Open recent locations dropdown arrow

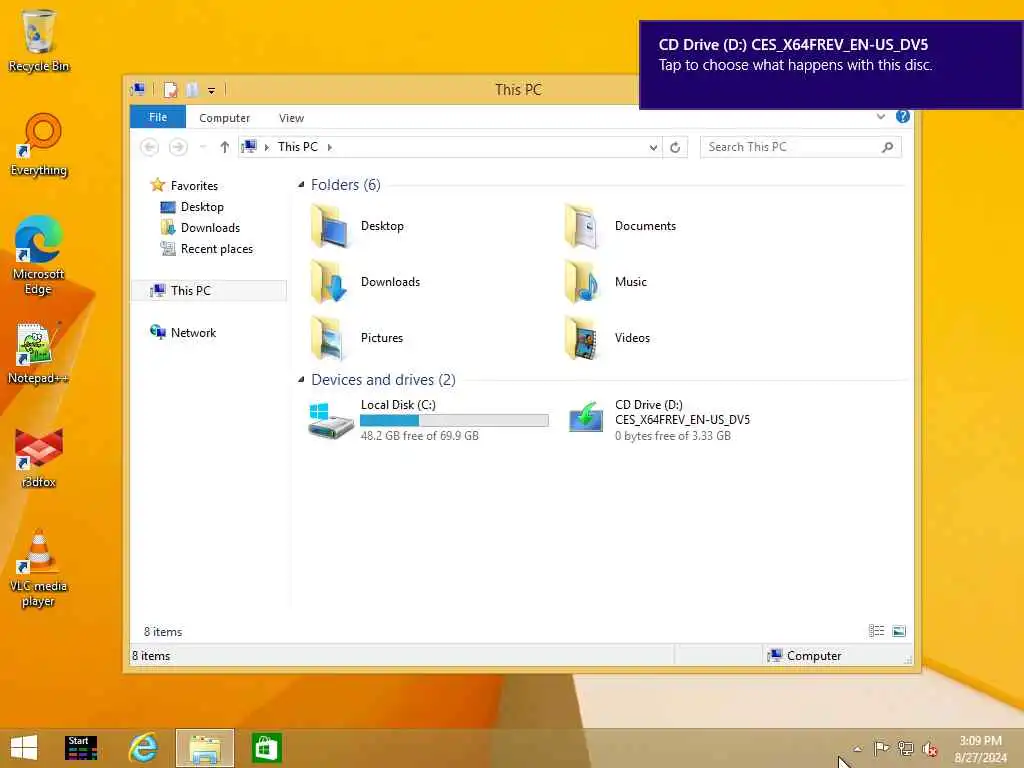[203, 147]
